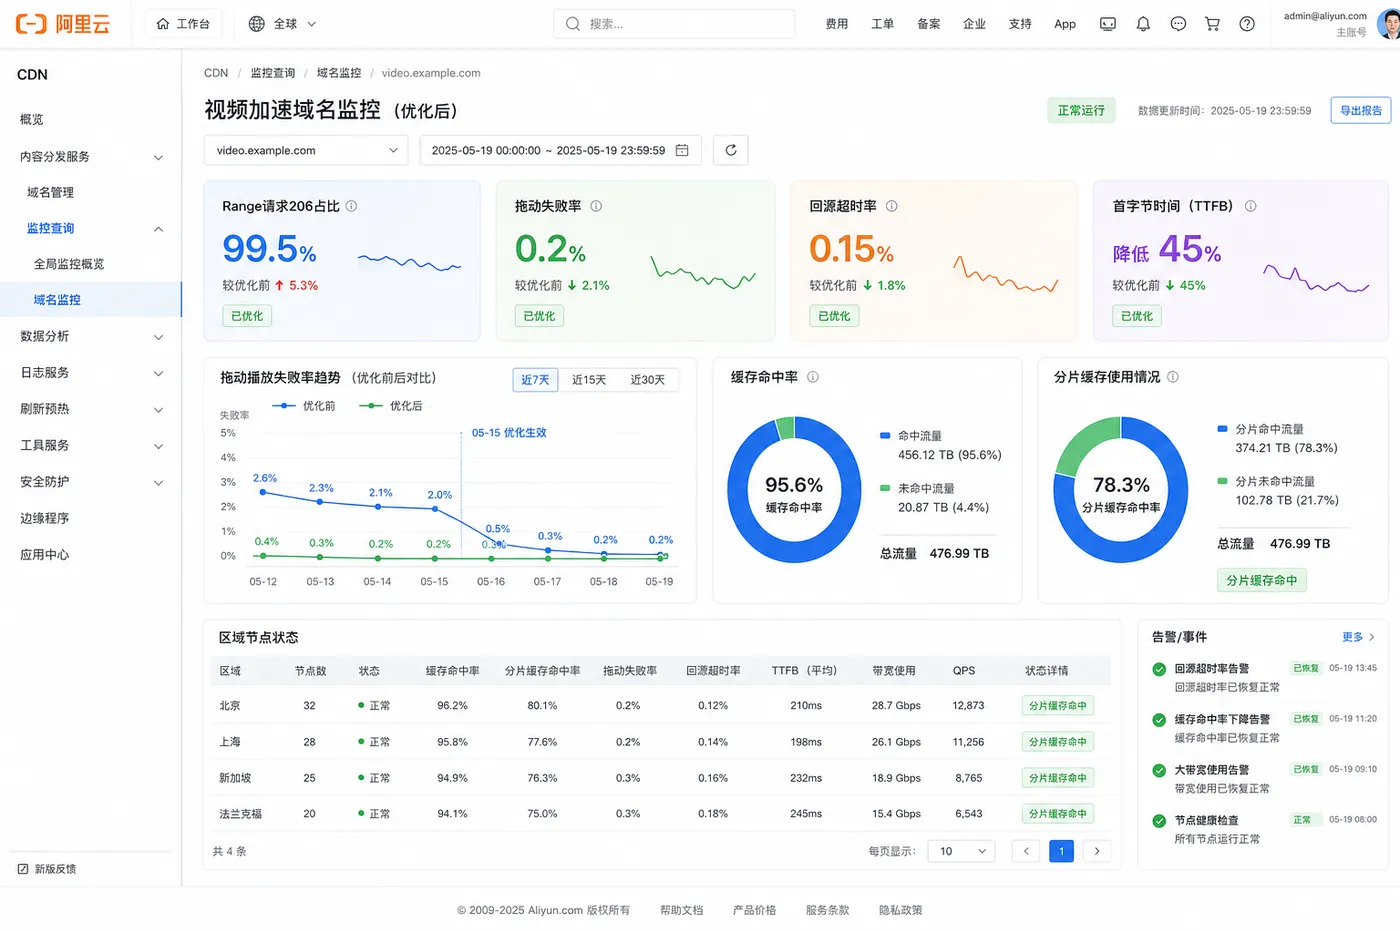
Task: Click the chat message icon in header
Action: pyautogui.click(x=1178, y=24)
